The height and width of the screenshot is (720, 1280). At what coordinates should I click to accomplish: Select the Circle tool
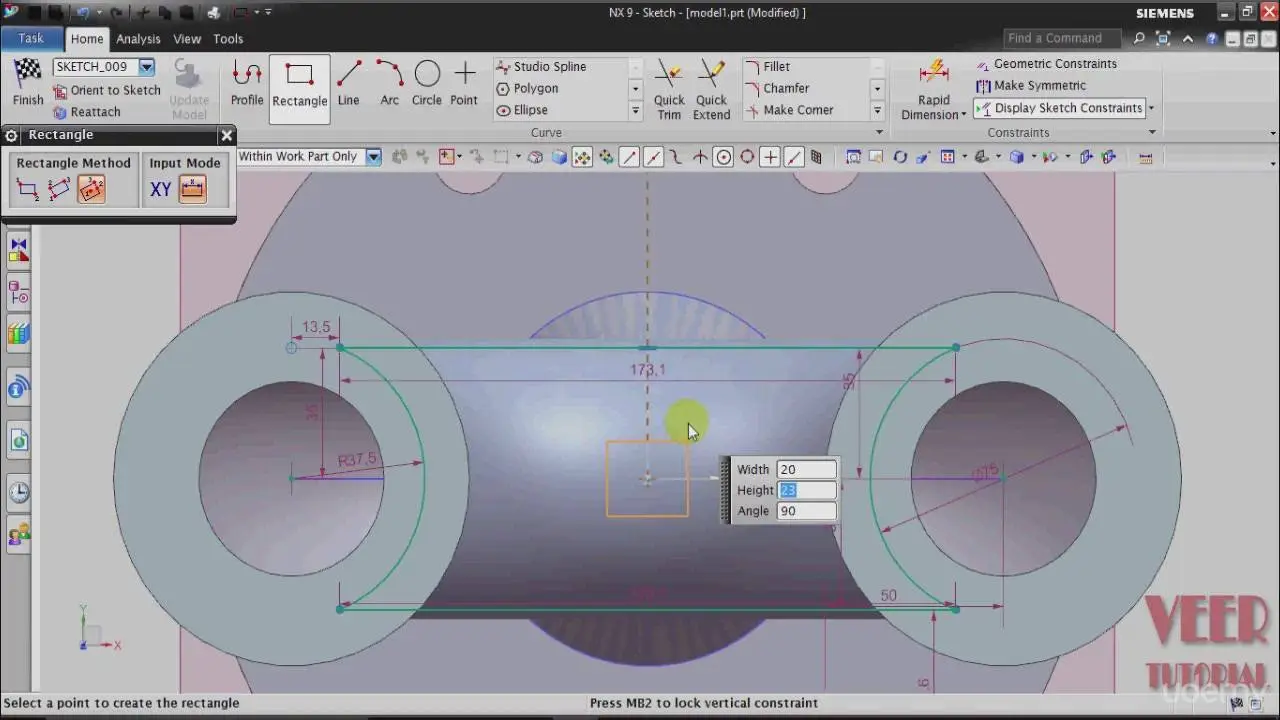(427, 83)
